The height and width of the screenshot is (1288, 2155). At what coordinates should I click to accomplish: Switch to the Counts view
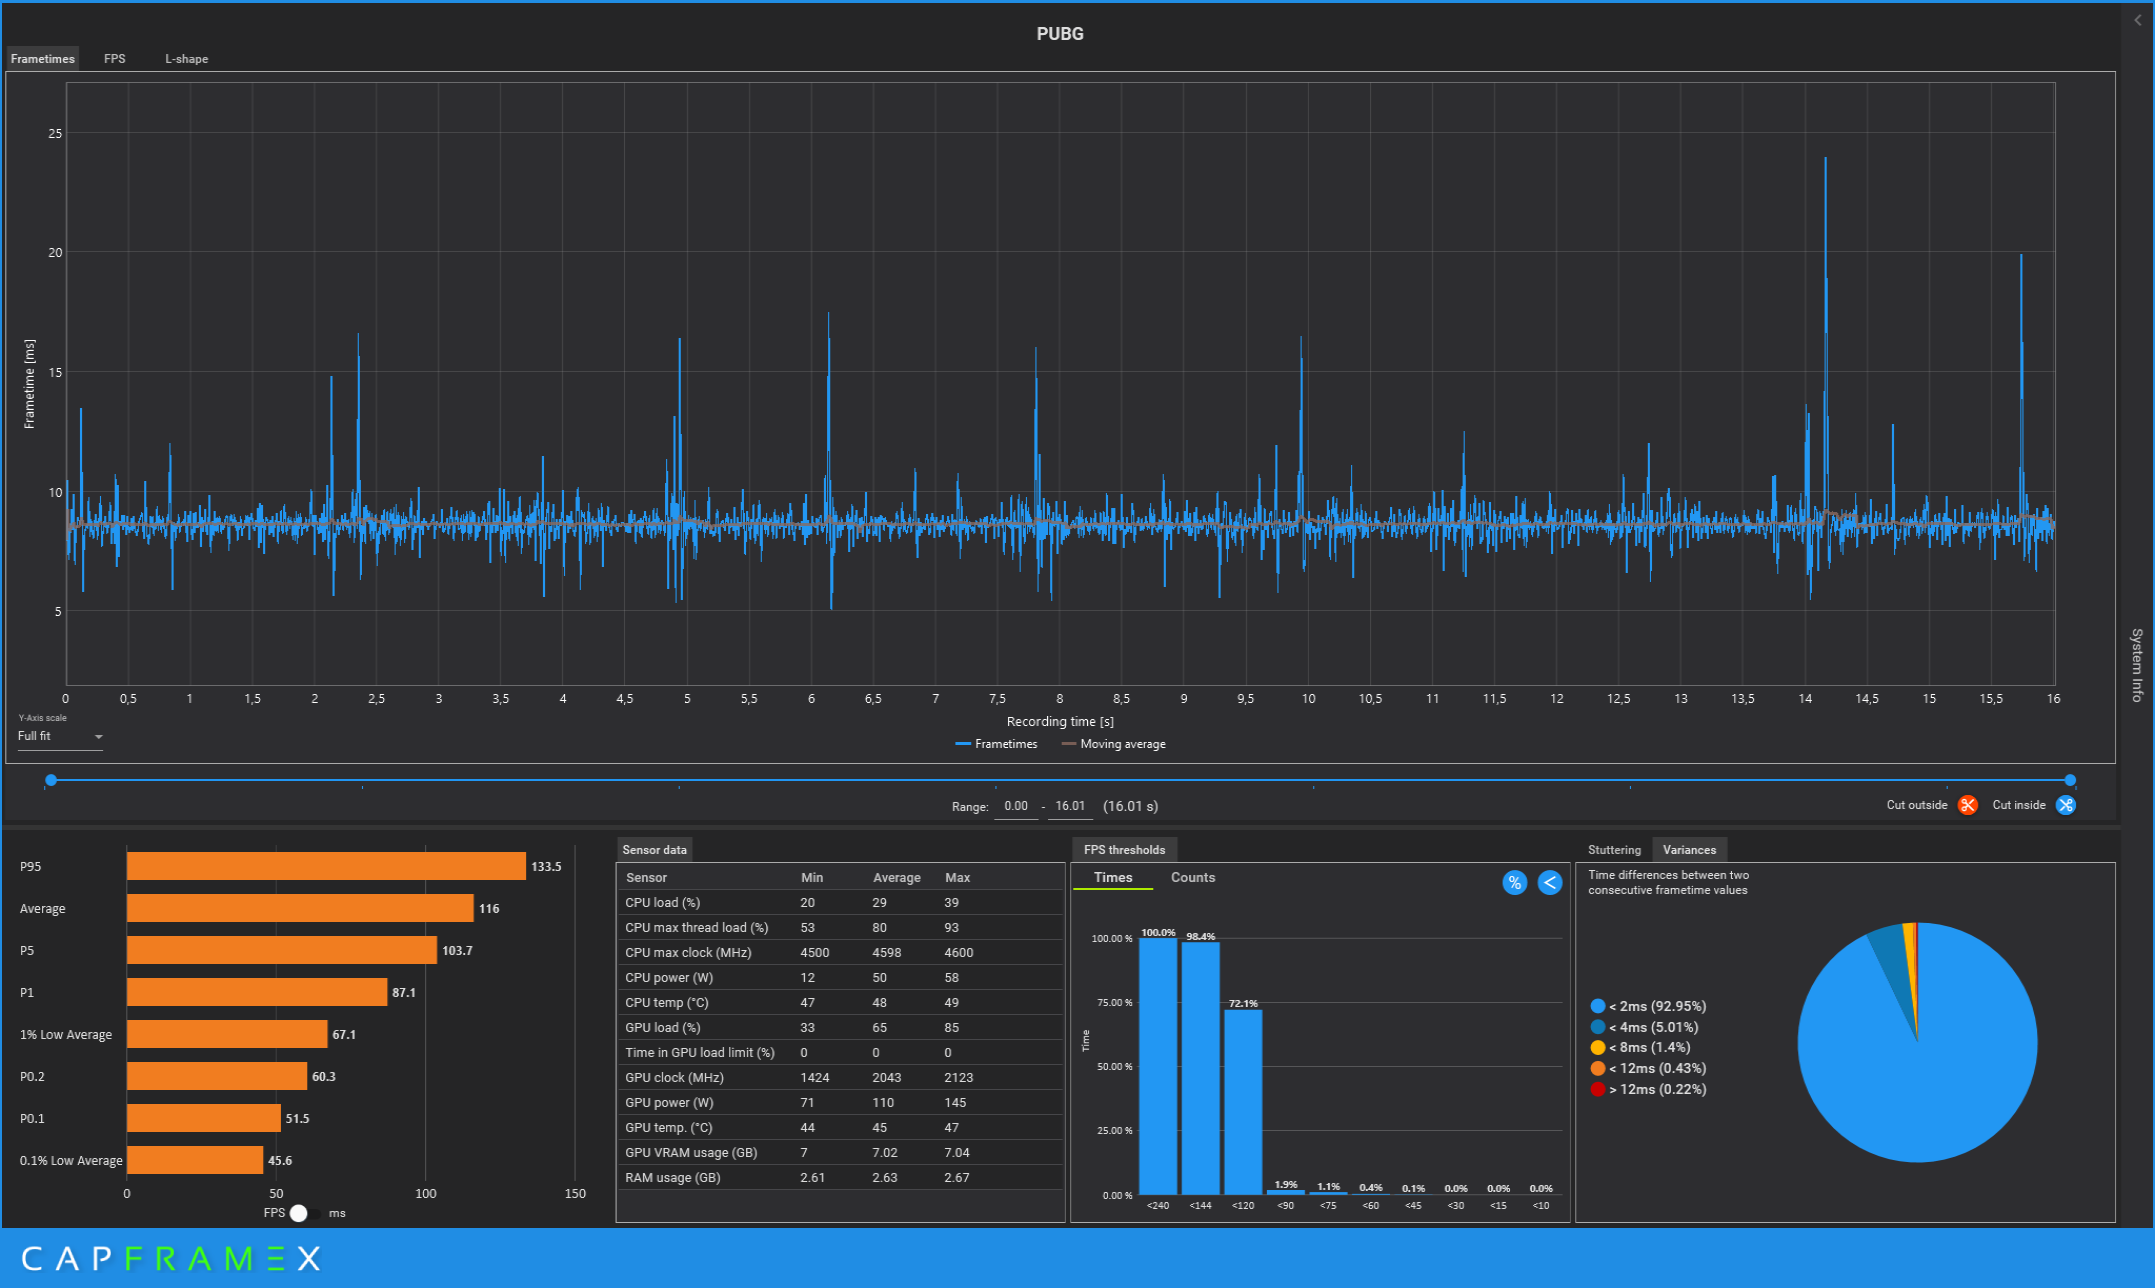tap(1192, 877)
